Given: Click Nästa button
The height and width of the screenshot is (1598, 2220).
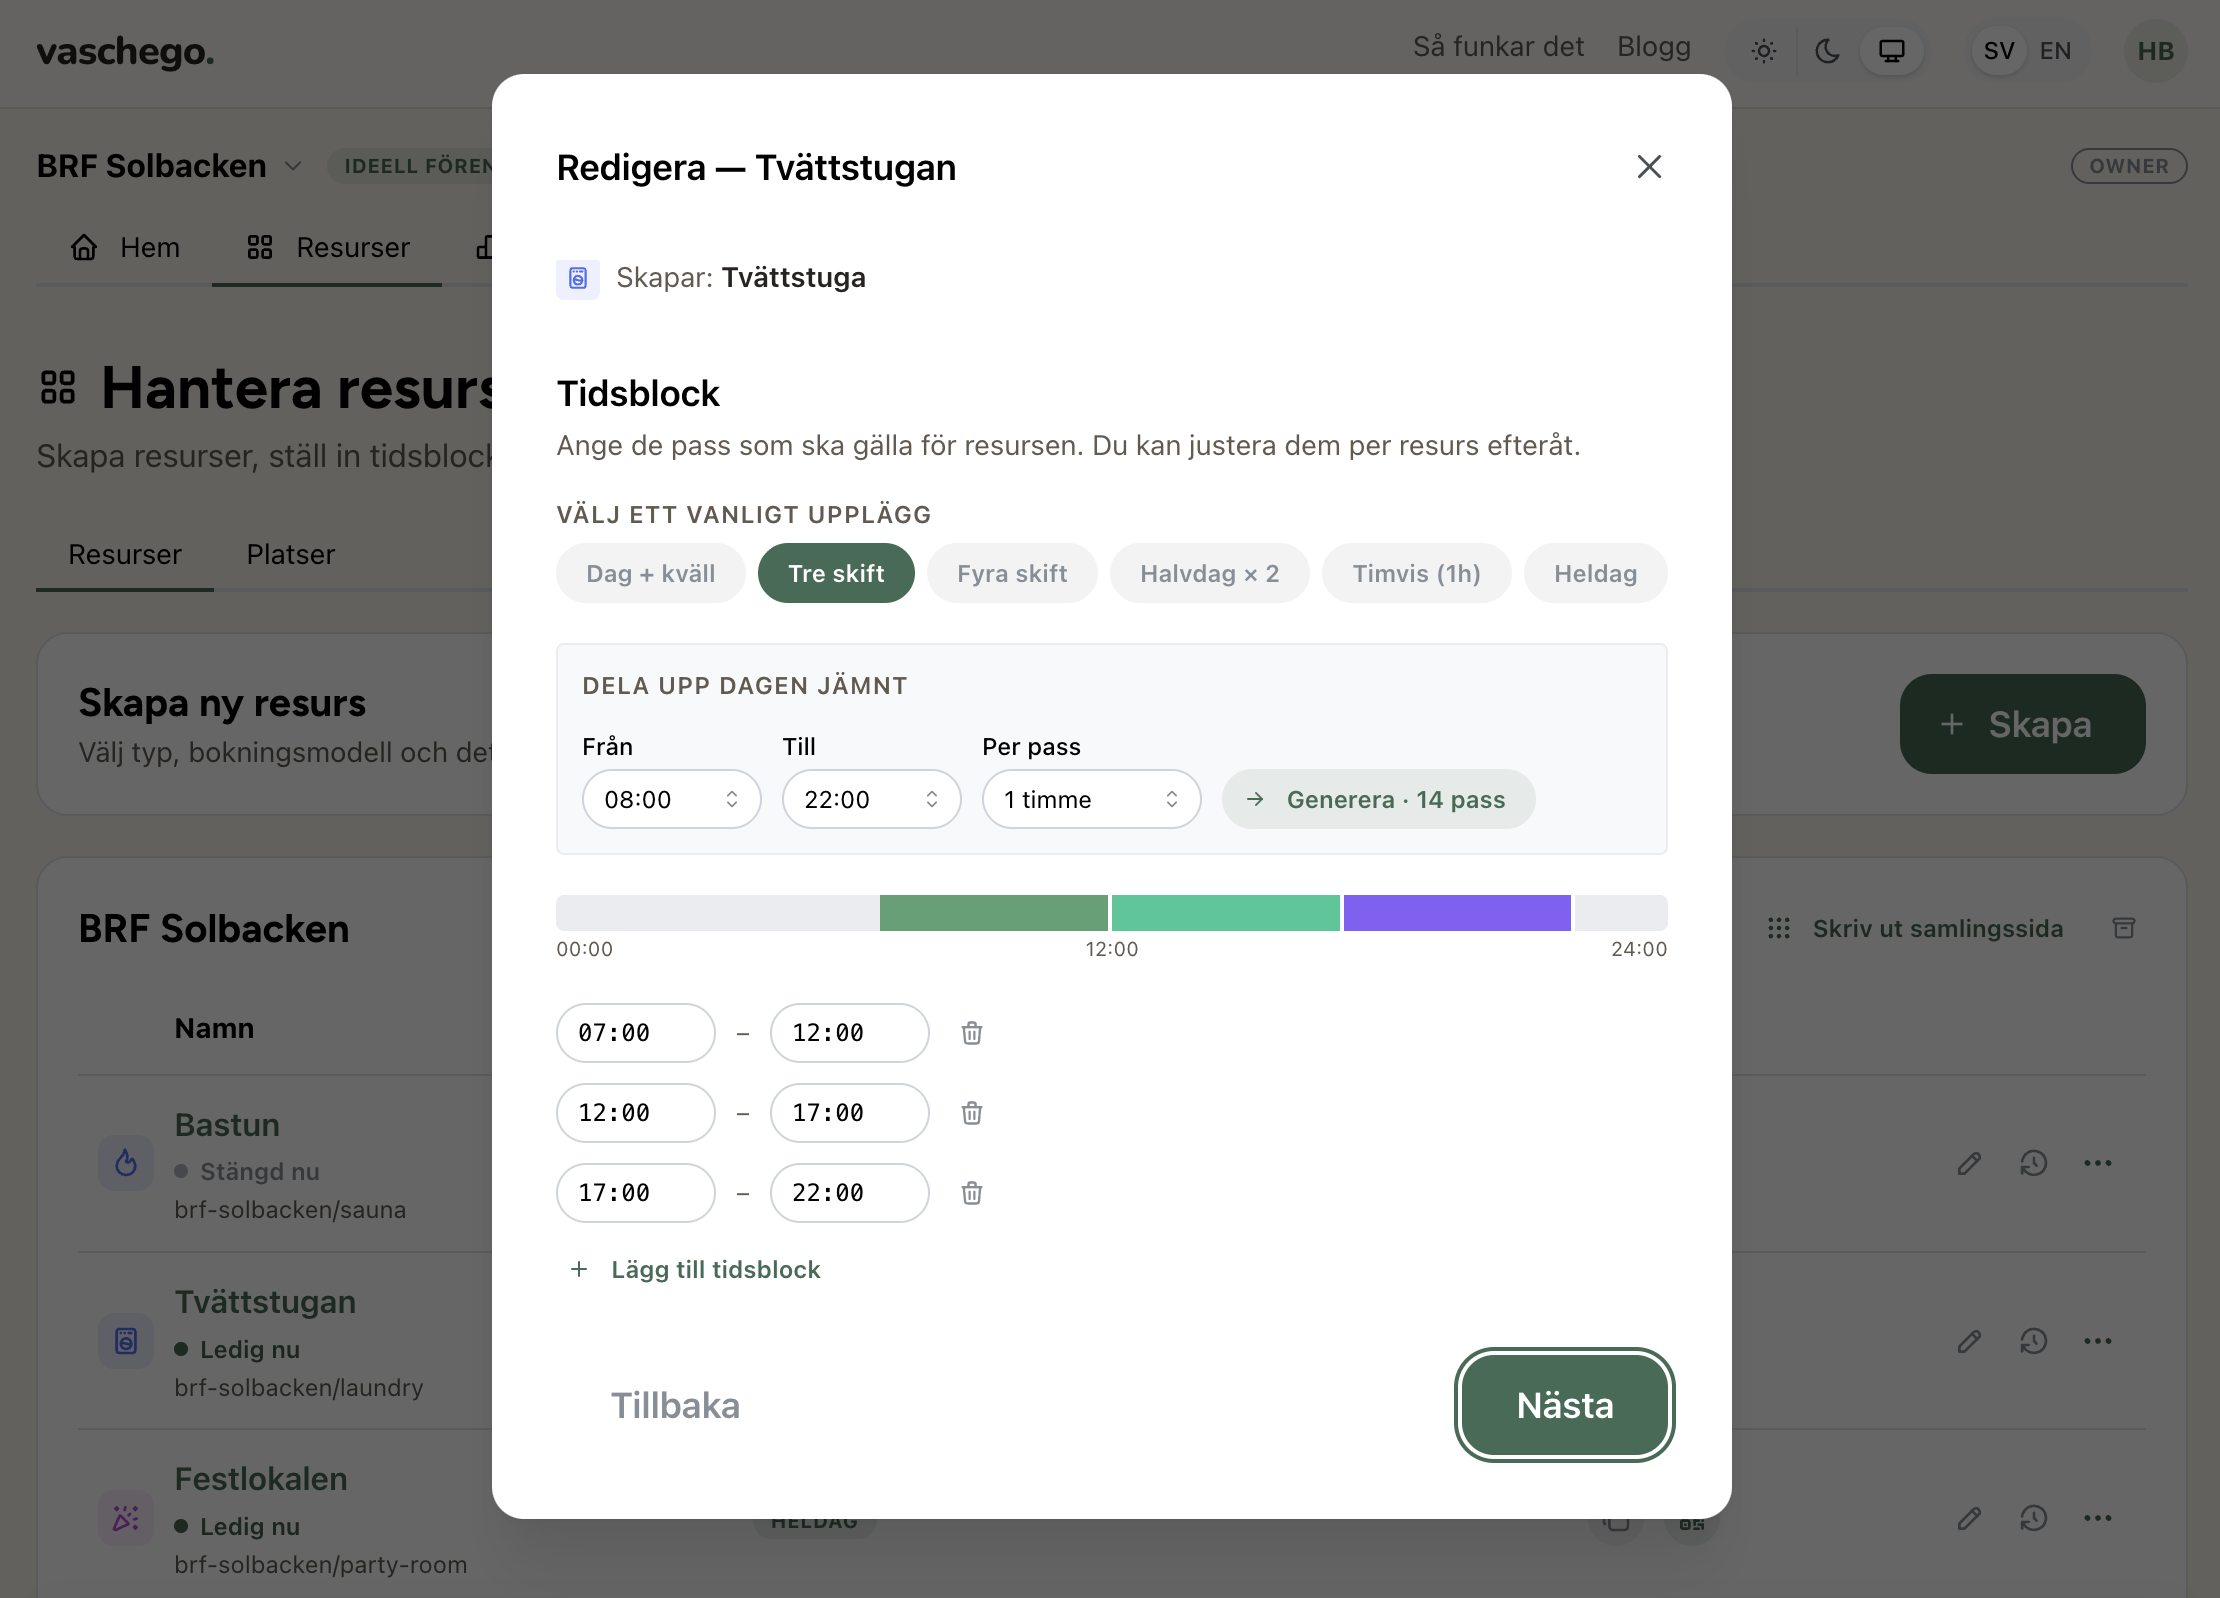Looking at the screenshot, I should coord(1565,1405).
